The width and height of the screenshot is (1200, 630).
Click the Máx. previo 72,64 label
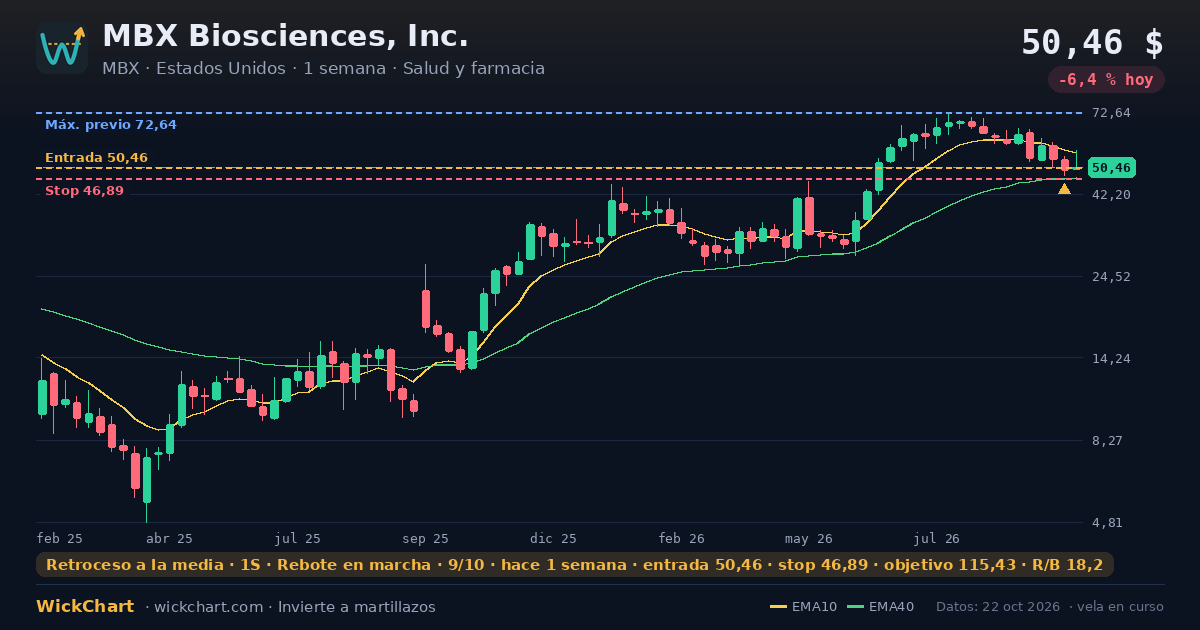coord(110,125)
